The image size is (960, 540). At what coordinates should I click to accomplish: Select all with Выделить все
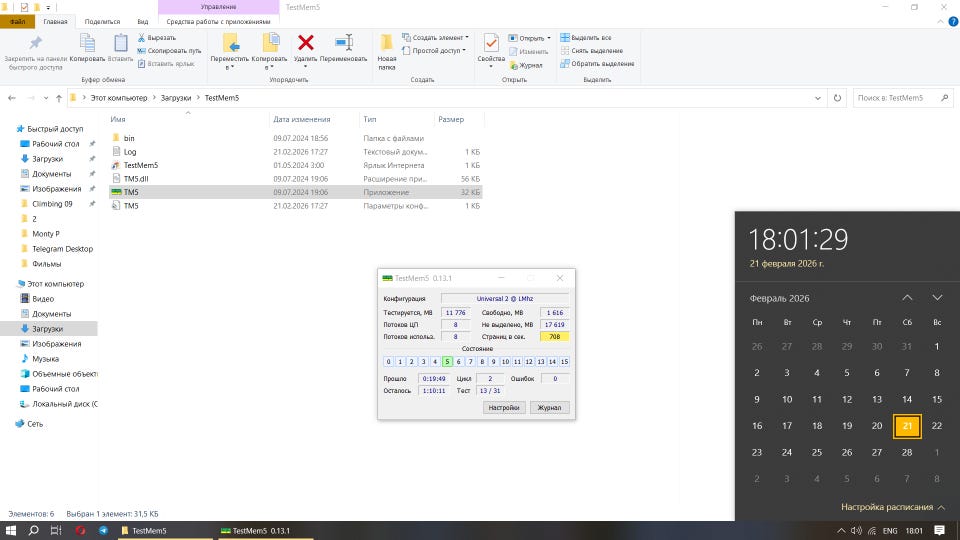[x=586, y=38]
